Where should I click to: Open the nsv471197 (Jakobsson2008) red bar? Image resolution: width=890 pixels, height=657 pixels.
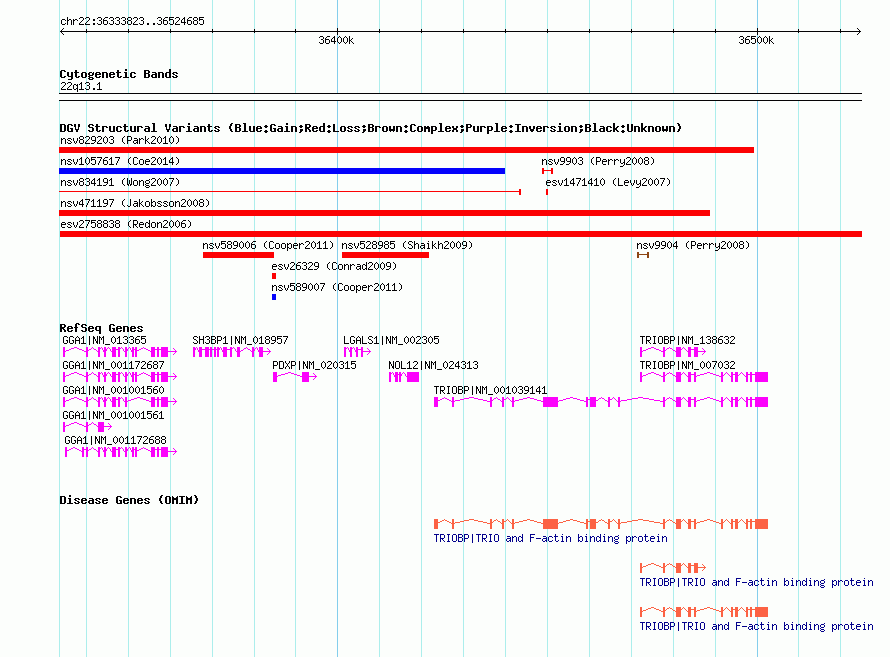(384, 213)
